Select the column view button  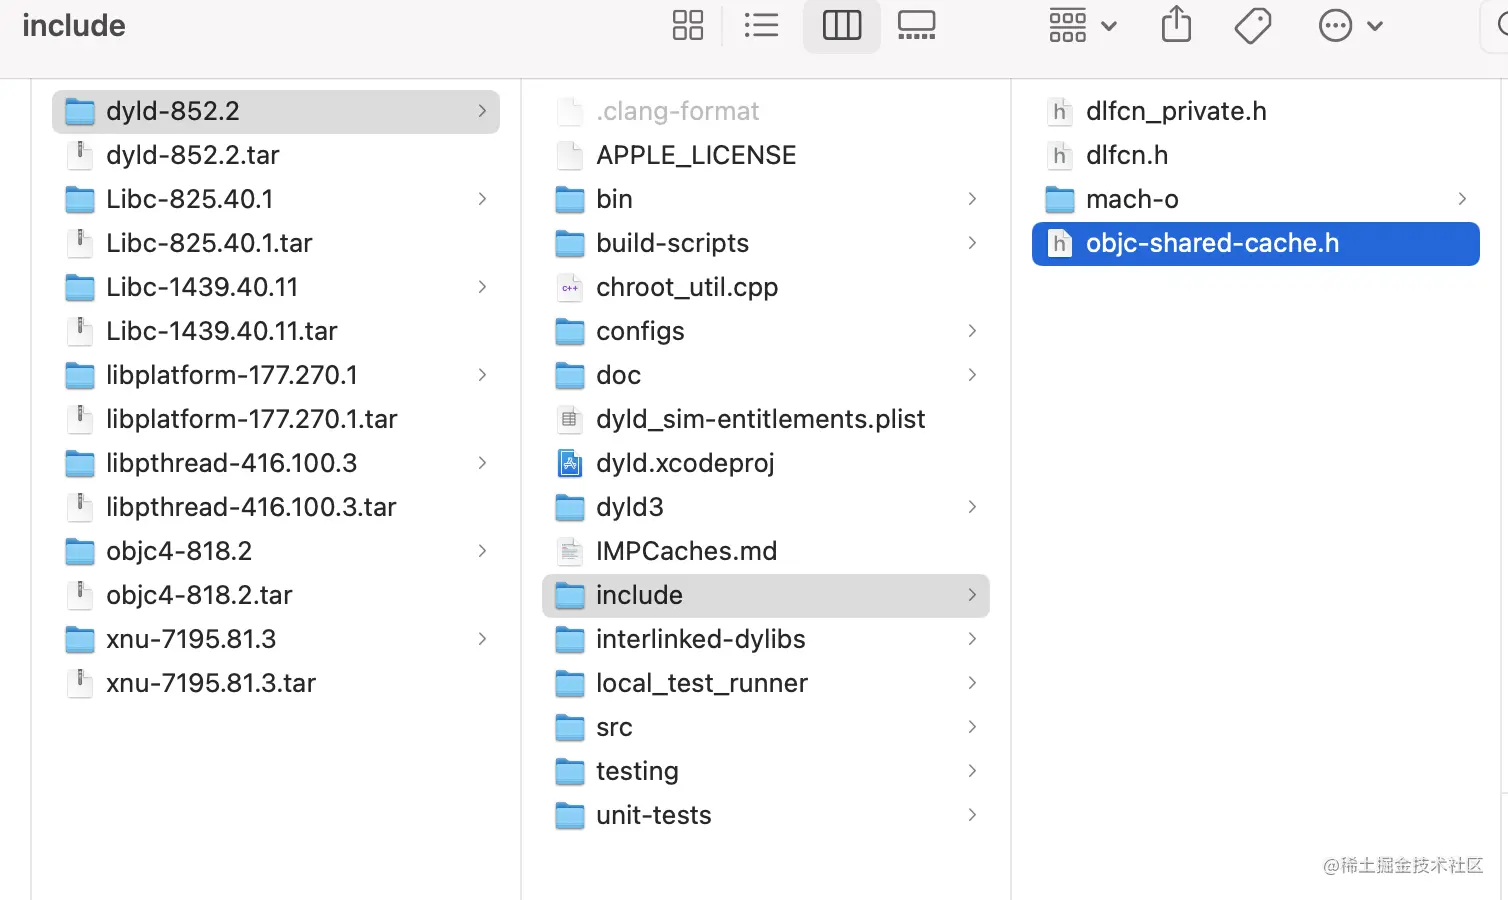click(x=842, y=25)
